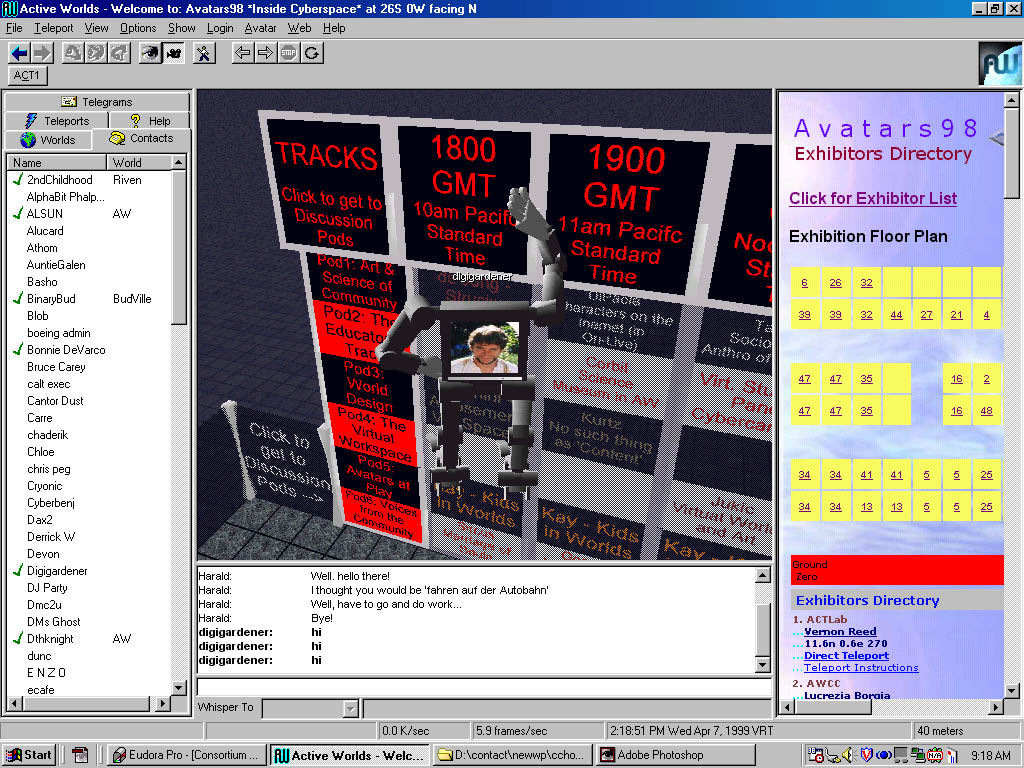Click the 'Click for Exhibitor List' link

(873, 199)
